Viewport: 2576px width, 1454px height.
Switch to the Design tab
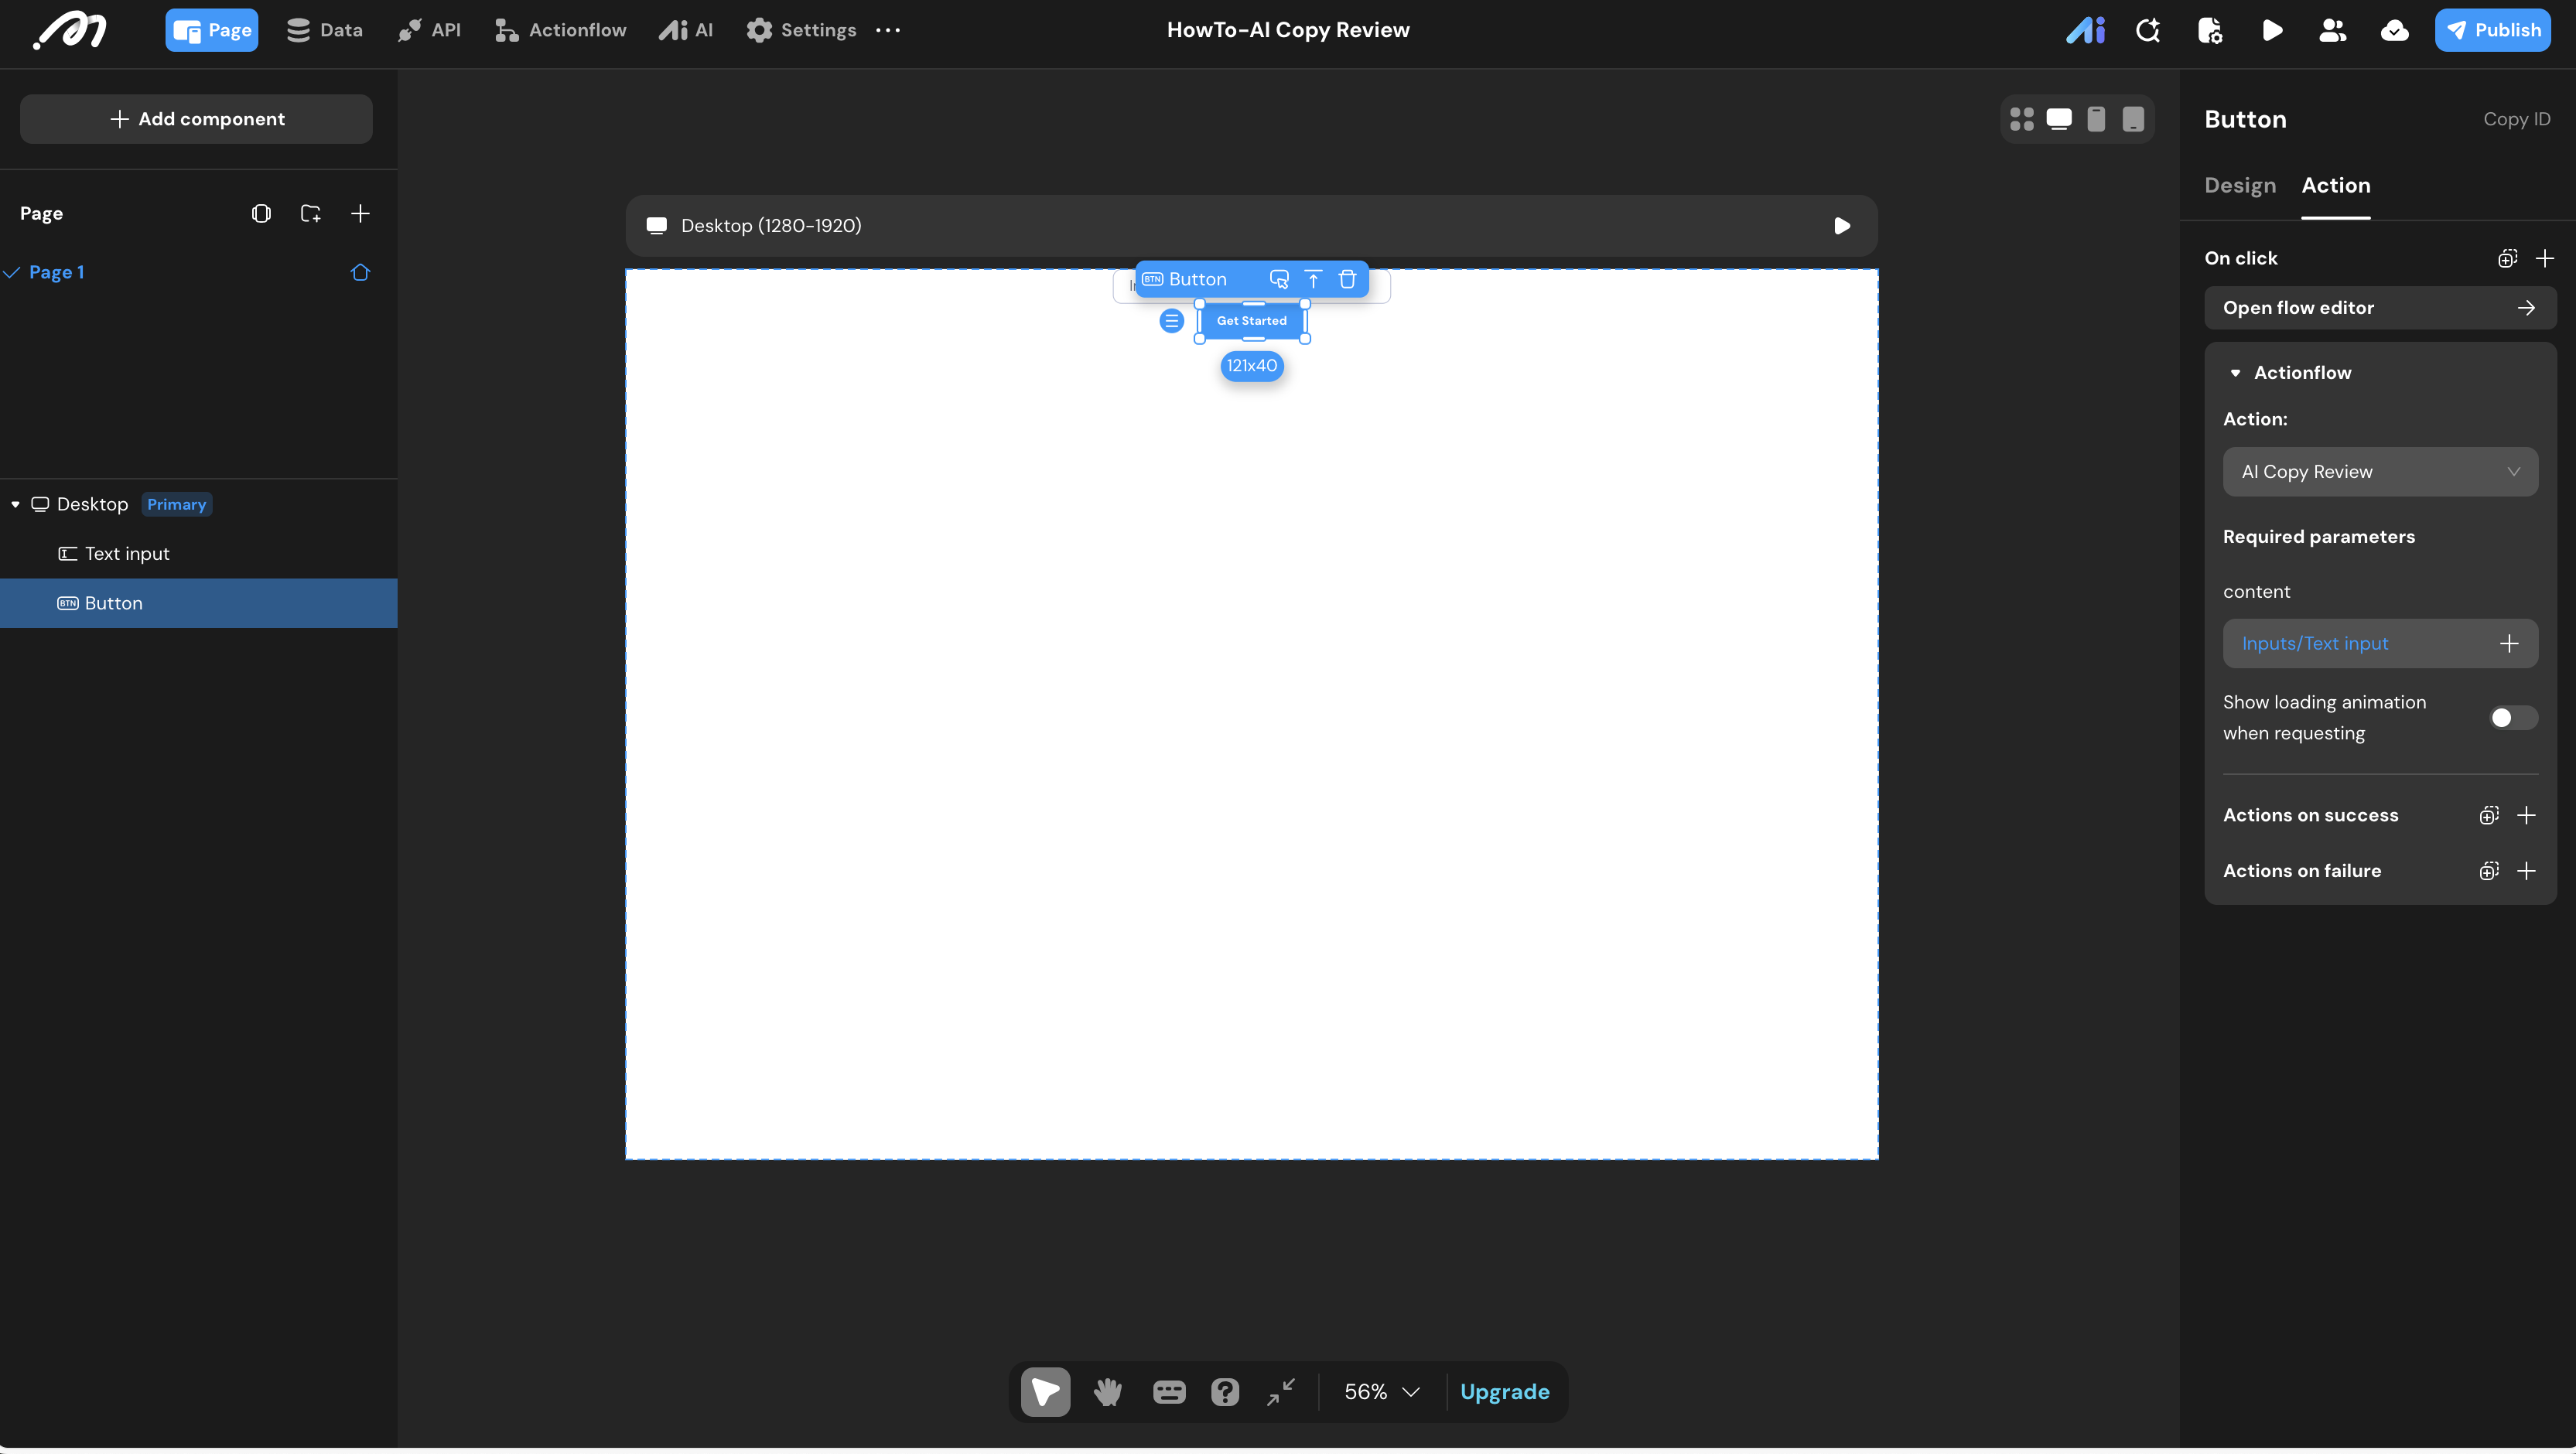[2240, 185]
